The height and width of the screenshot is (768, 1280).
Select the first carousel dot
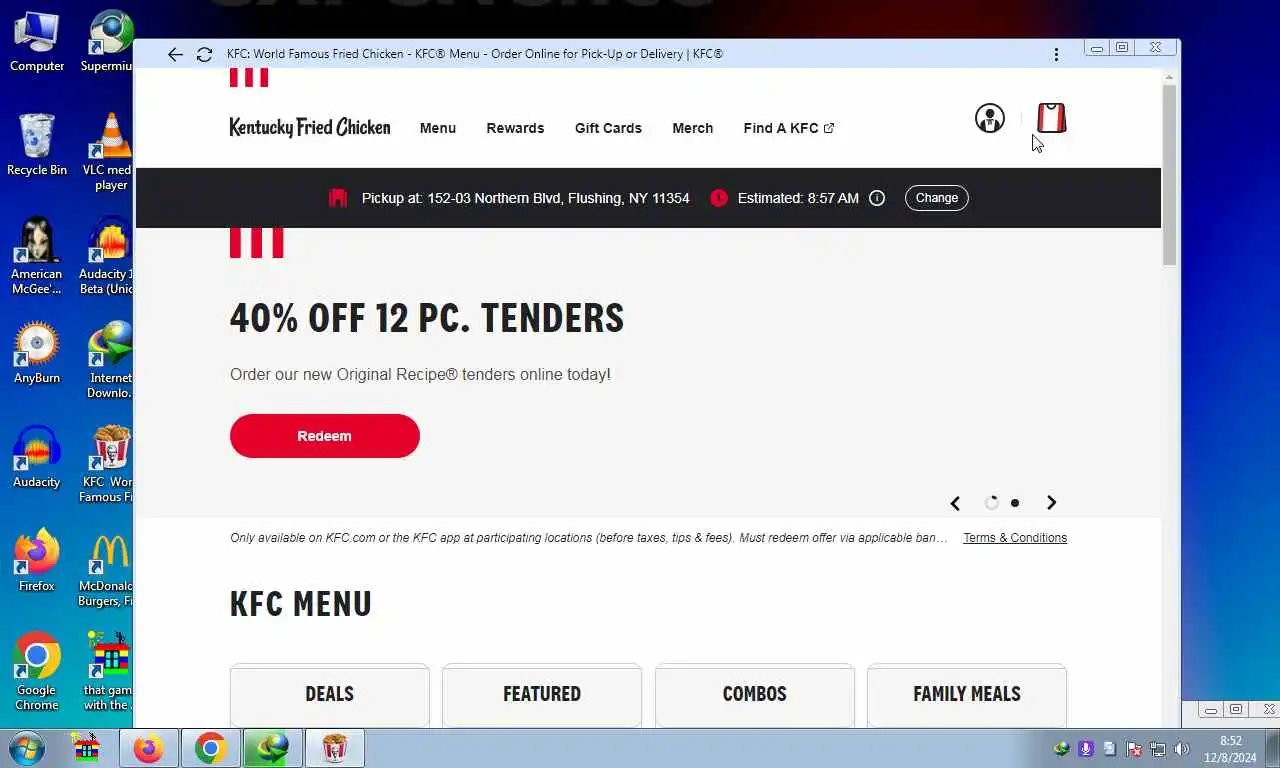(x=991, y=503)
